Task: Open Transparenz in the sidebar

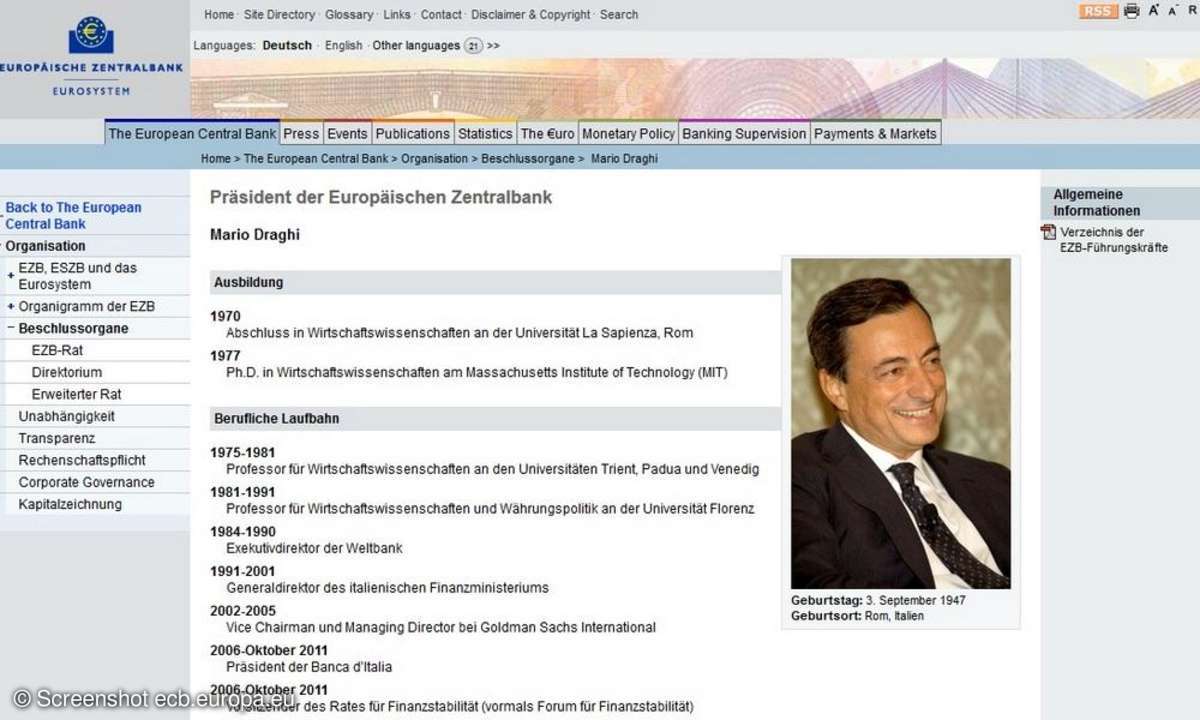Action: pyautogui.click(x=57, y=438)
